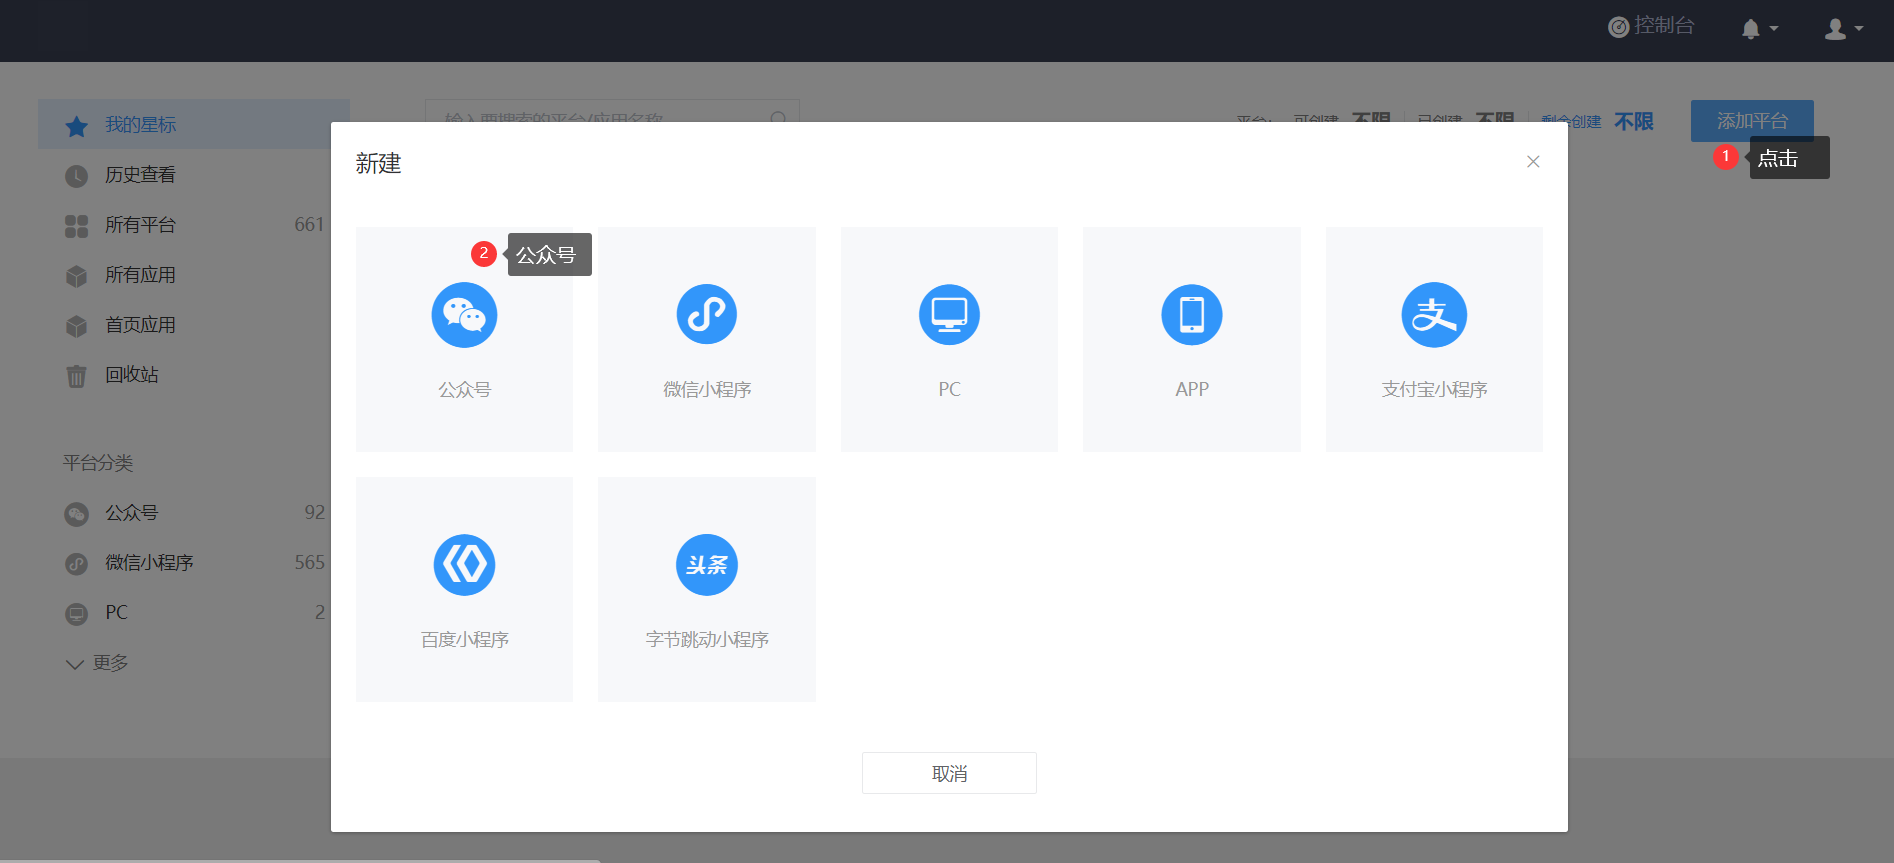Click the clock icon beside 历史查看

77,176
